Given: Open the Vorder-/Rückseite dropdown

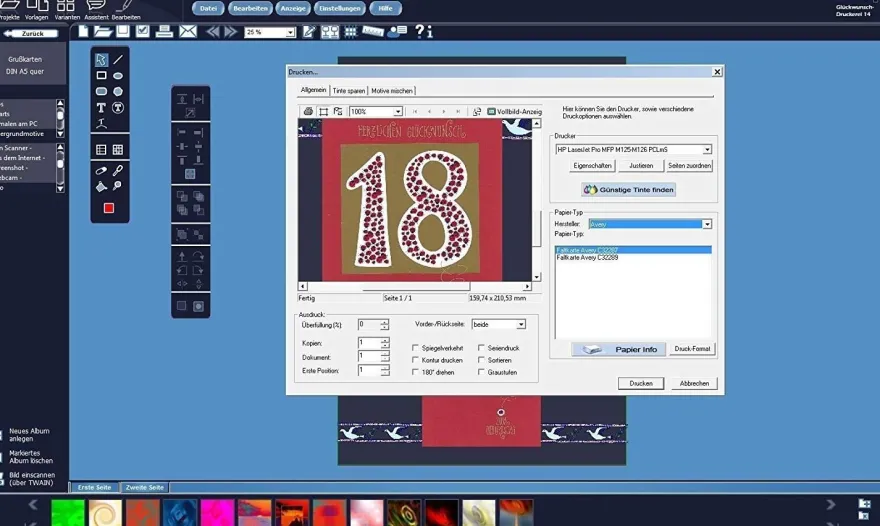Looking at the screenshot, I should (521, 324).
